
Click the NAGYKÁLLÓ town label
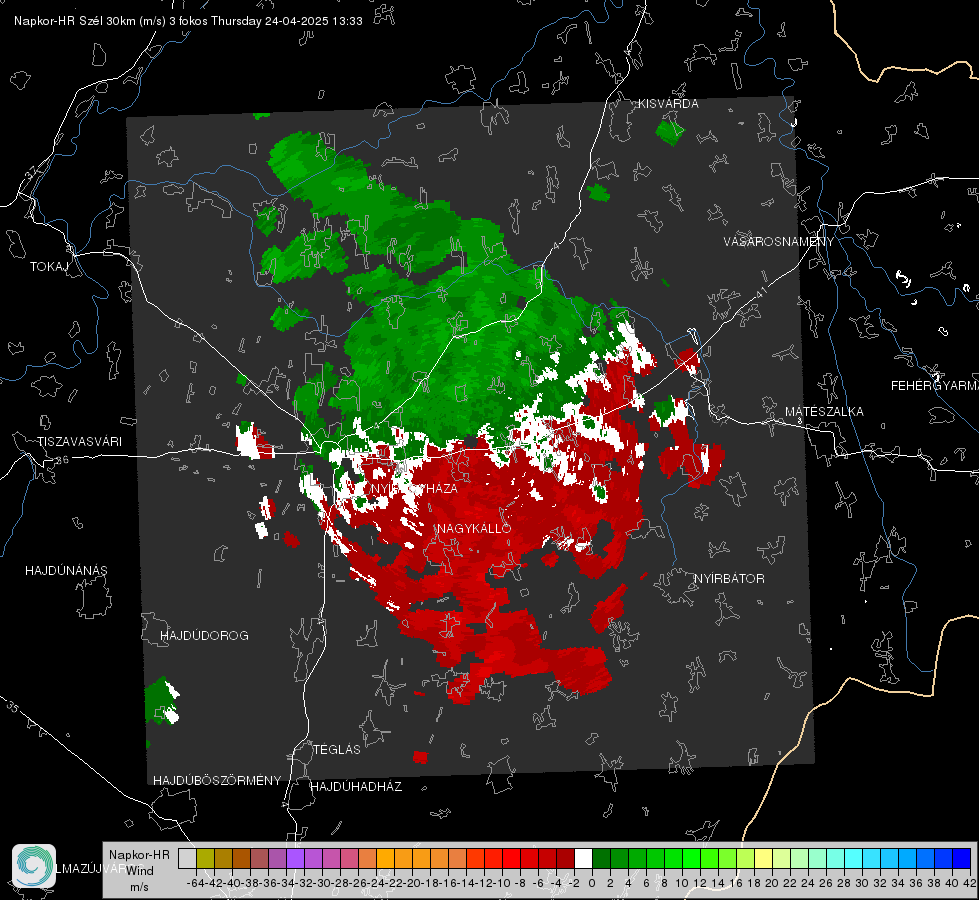pyautogui.click(x=474, y=528)
